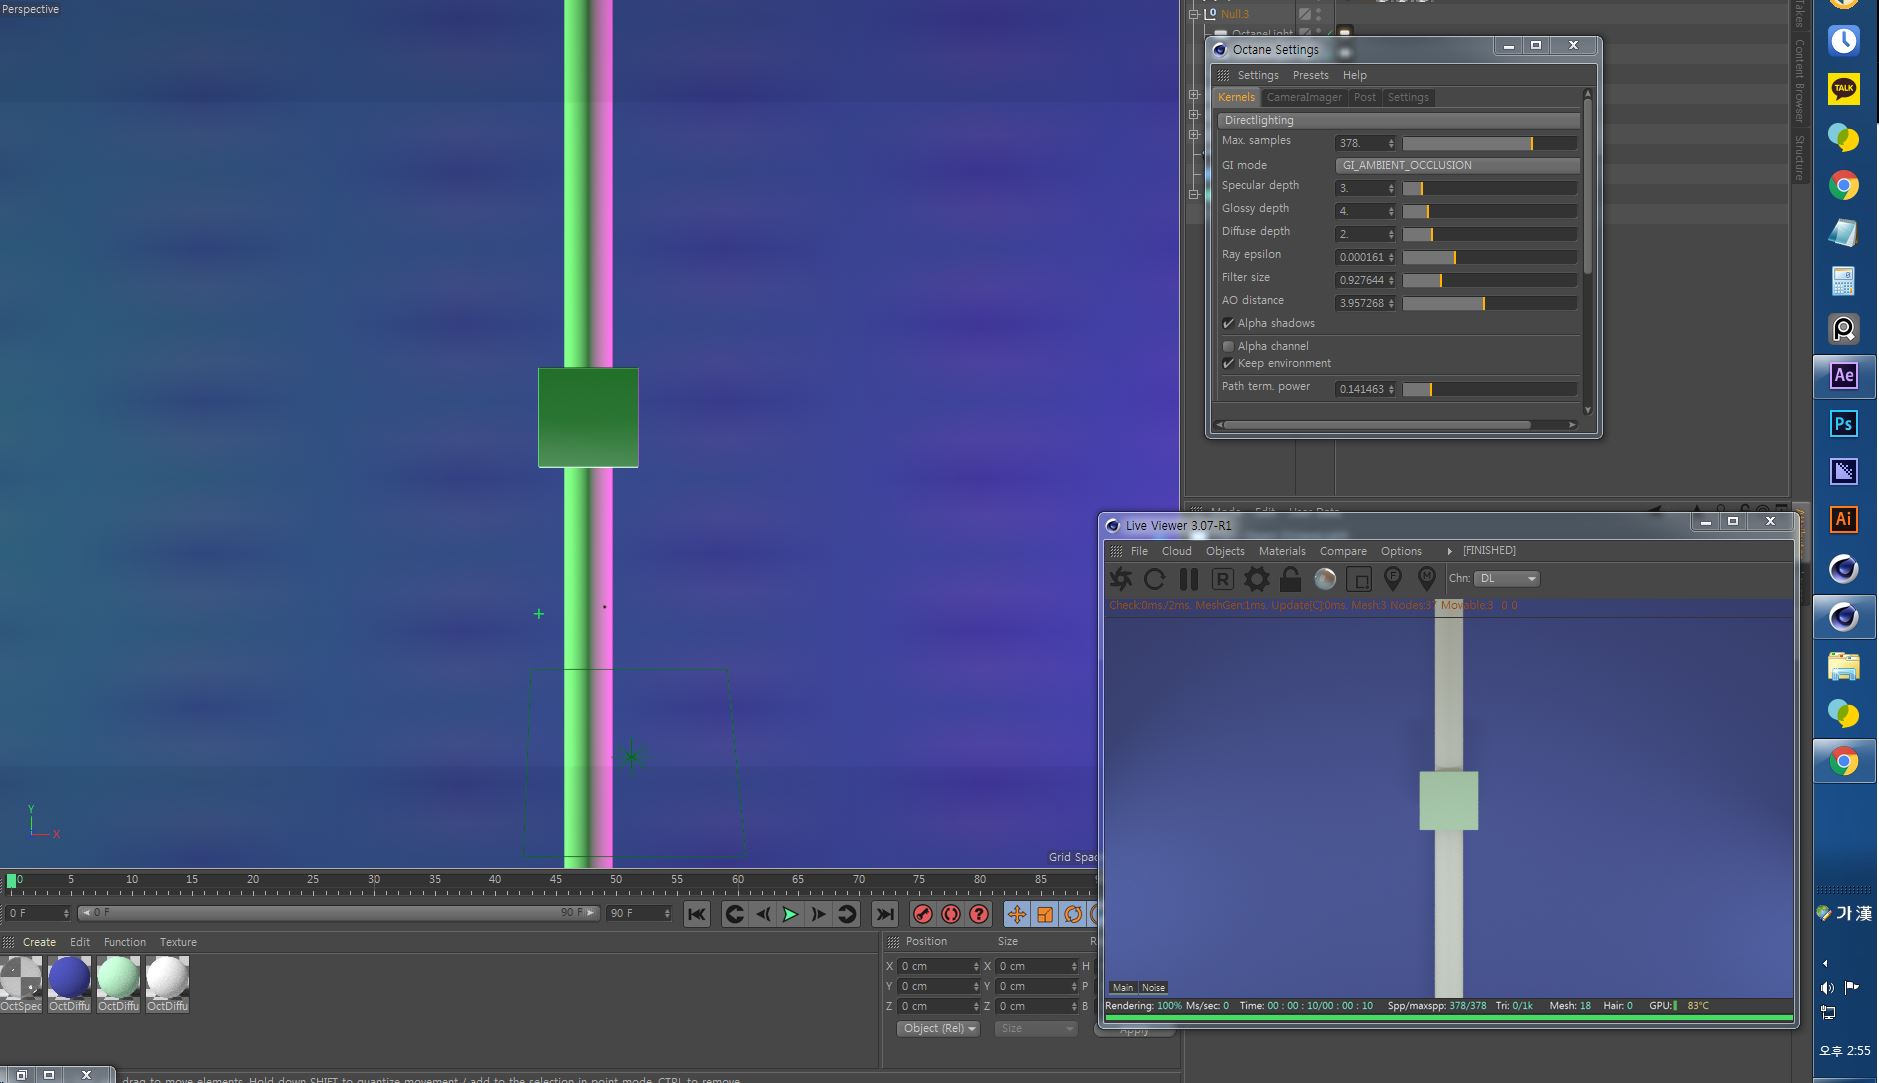The width and height of the screenshot is (1879, 1083).
Task: Click the render region square icon in Live Viewer
Action: (x=1359, y=579)
